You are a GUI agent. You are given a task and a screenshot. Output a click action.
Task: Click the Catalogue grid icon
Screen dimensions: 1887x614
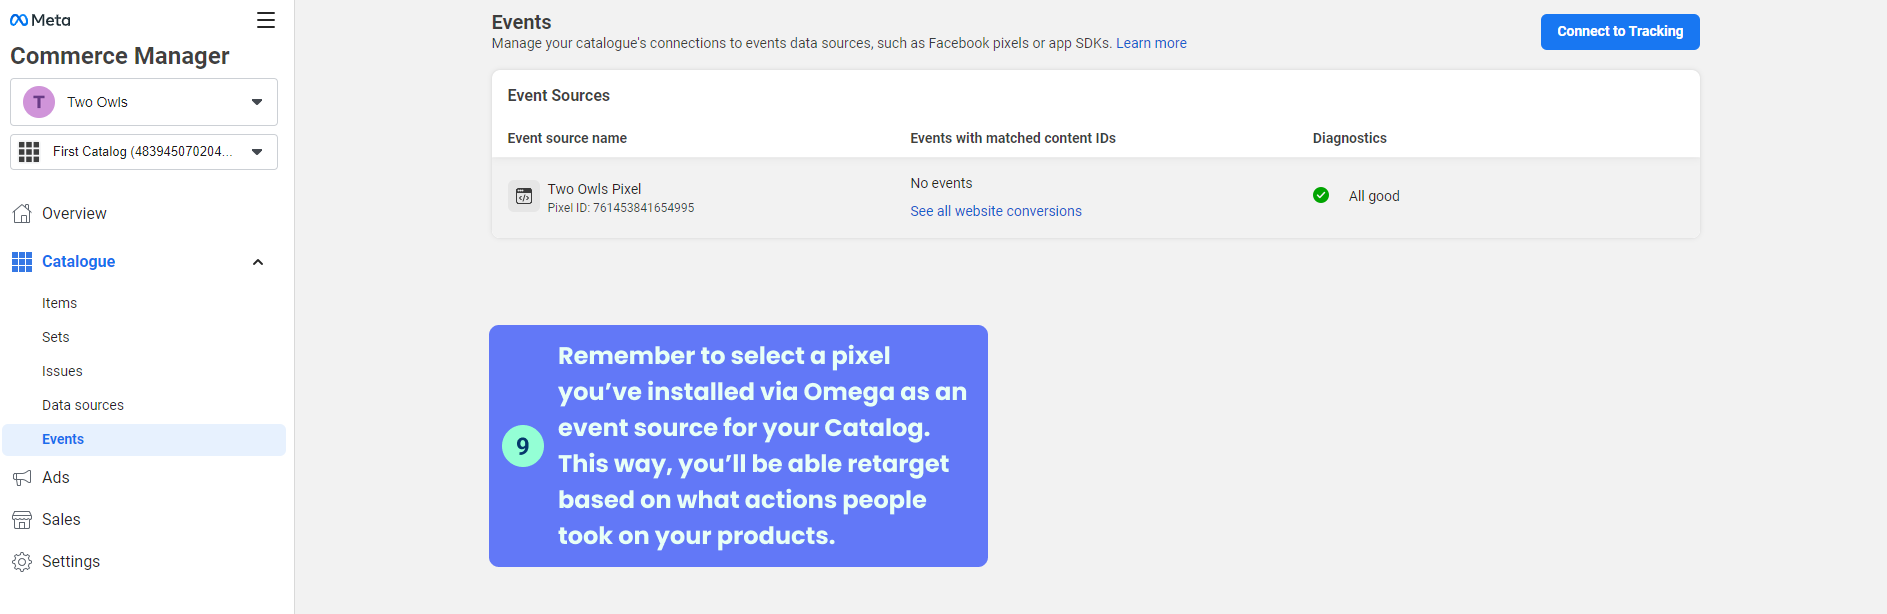pos(22,262)
